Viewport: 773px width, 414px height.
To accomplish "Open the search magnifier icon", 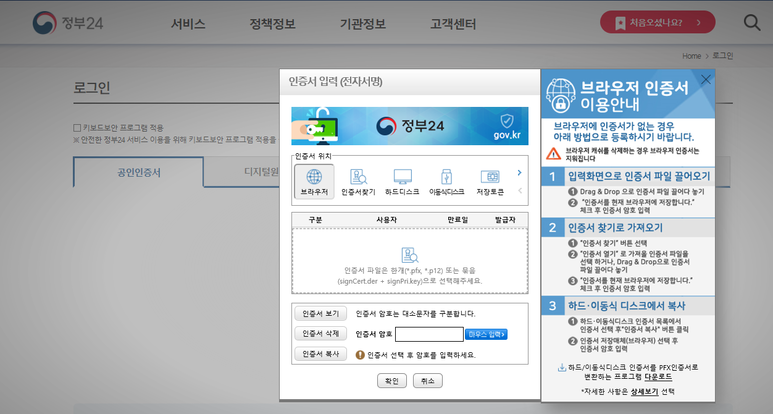I will [x=752, y=23].
